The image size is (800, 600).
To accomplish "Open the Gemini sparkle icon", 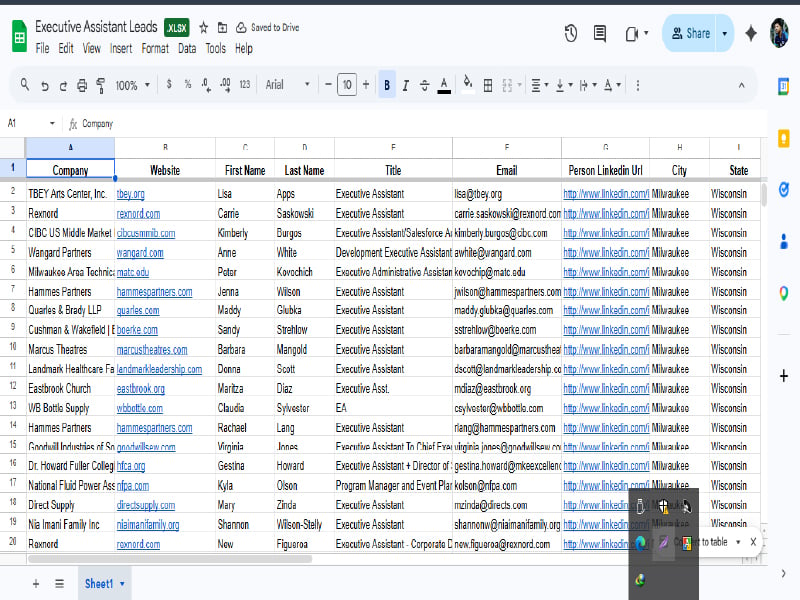I will [751, 34].
